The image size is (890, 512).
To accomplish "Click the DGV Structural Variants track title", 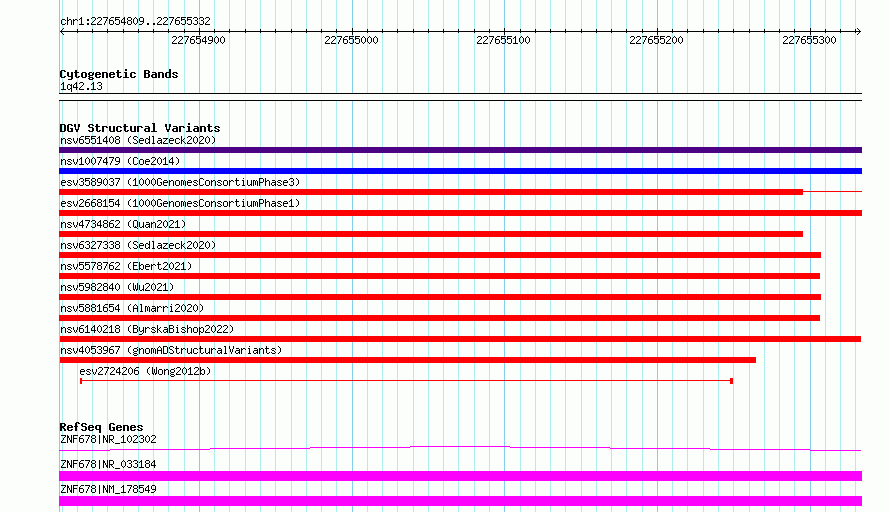I will (x=140, y=128).
